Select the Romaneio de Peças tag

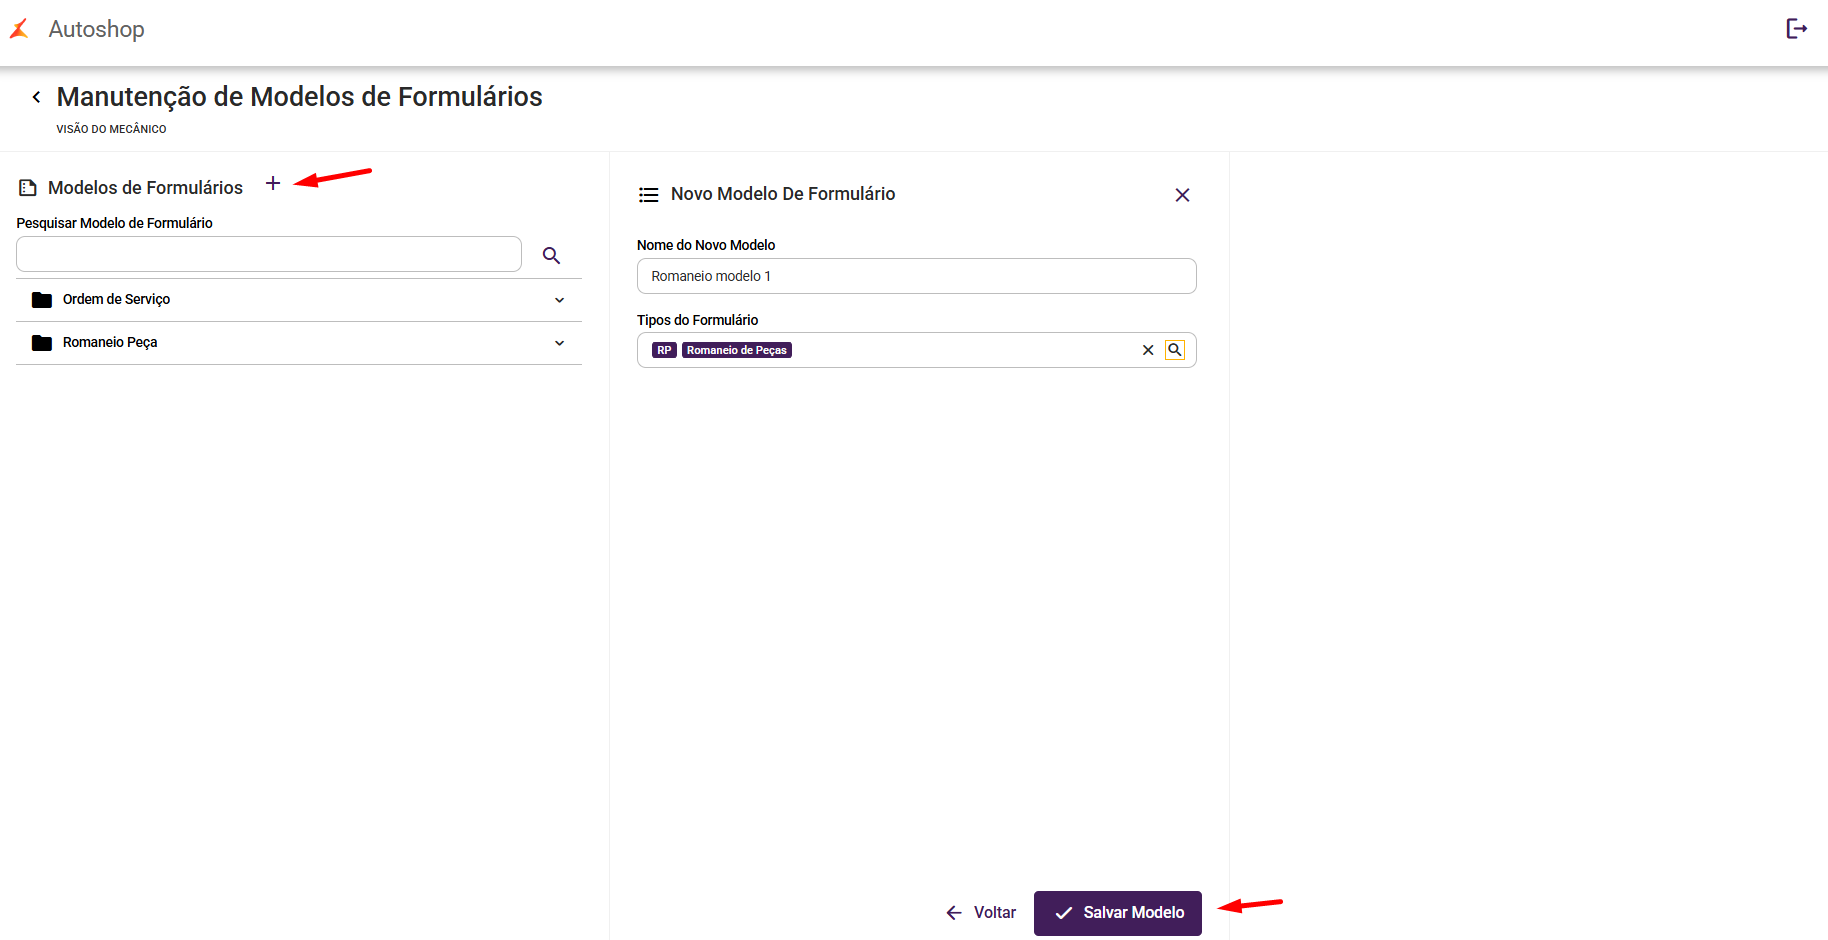click(x=737, y=350)
